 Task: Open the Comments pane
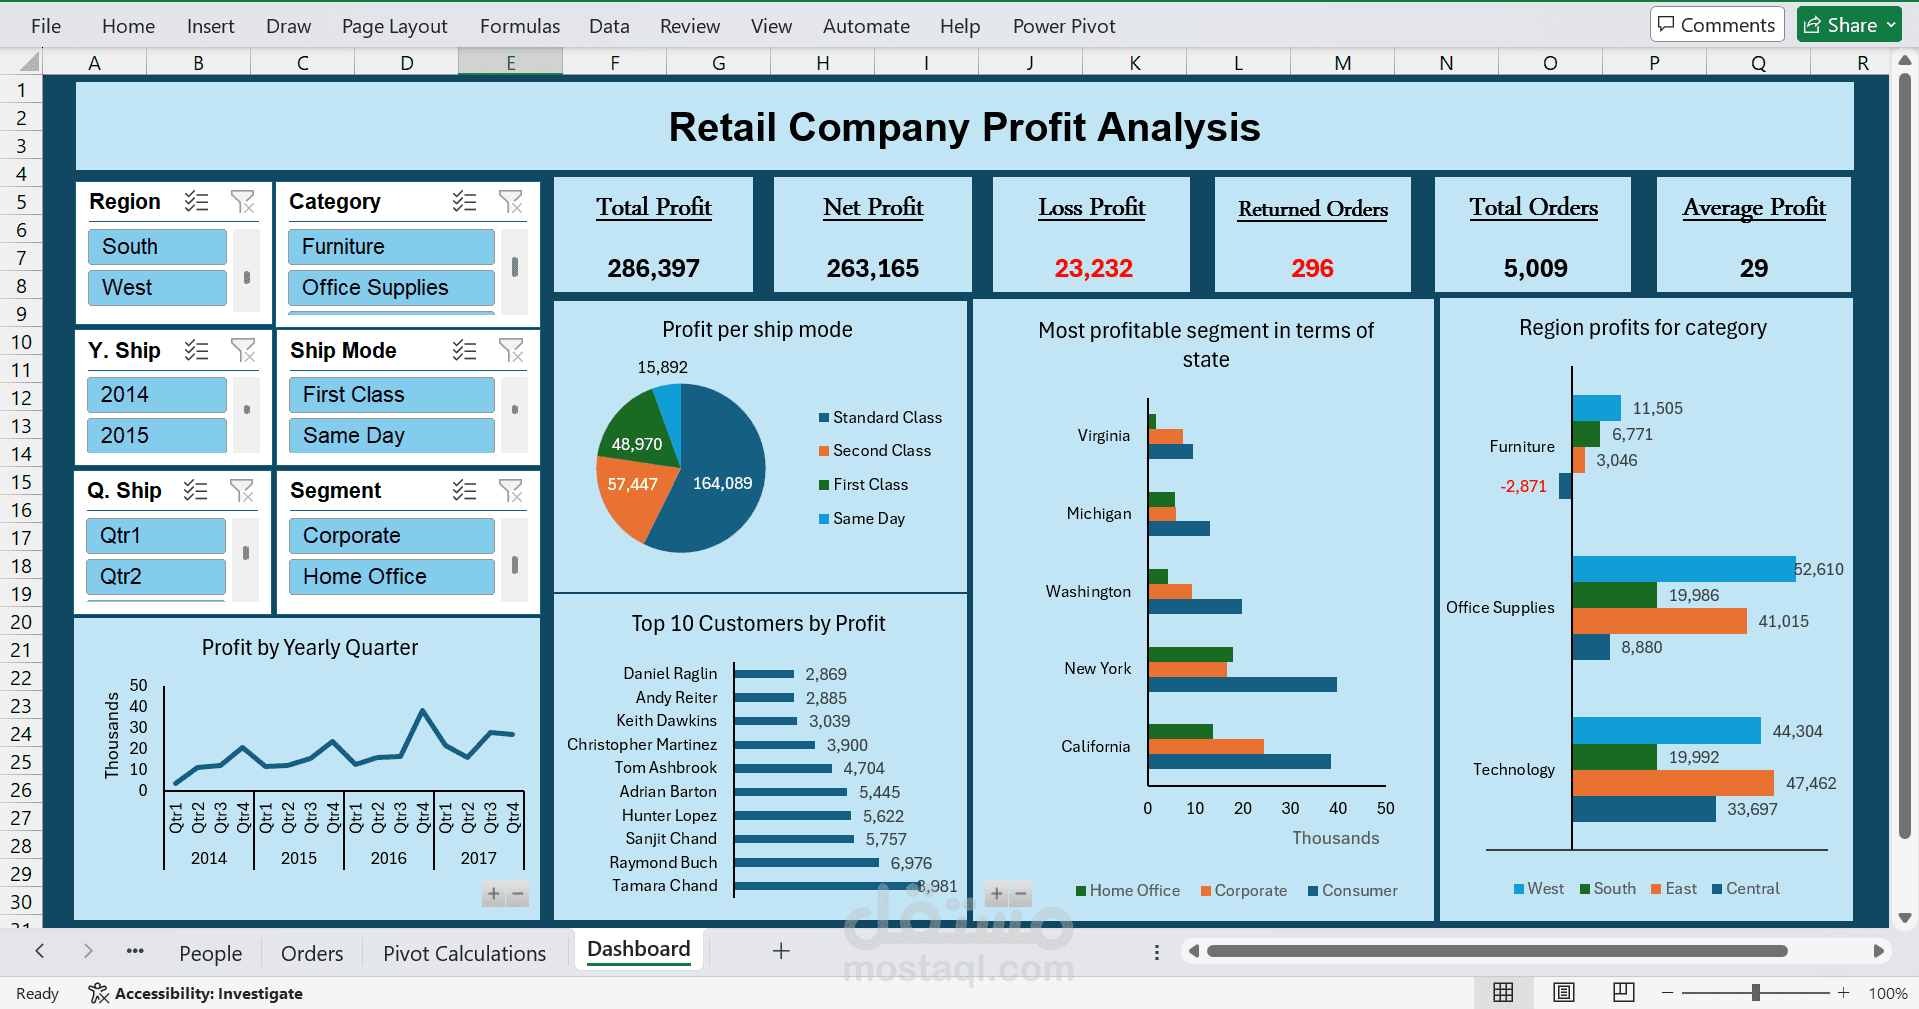click(x=1716, y=23)
